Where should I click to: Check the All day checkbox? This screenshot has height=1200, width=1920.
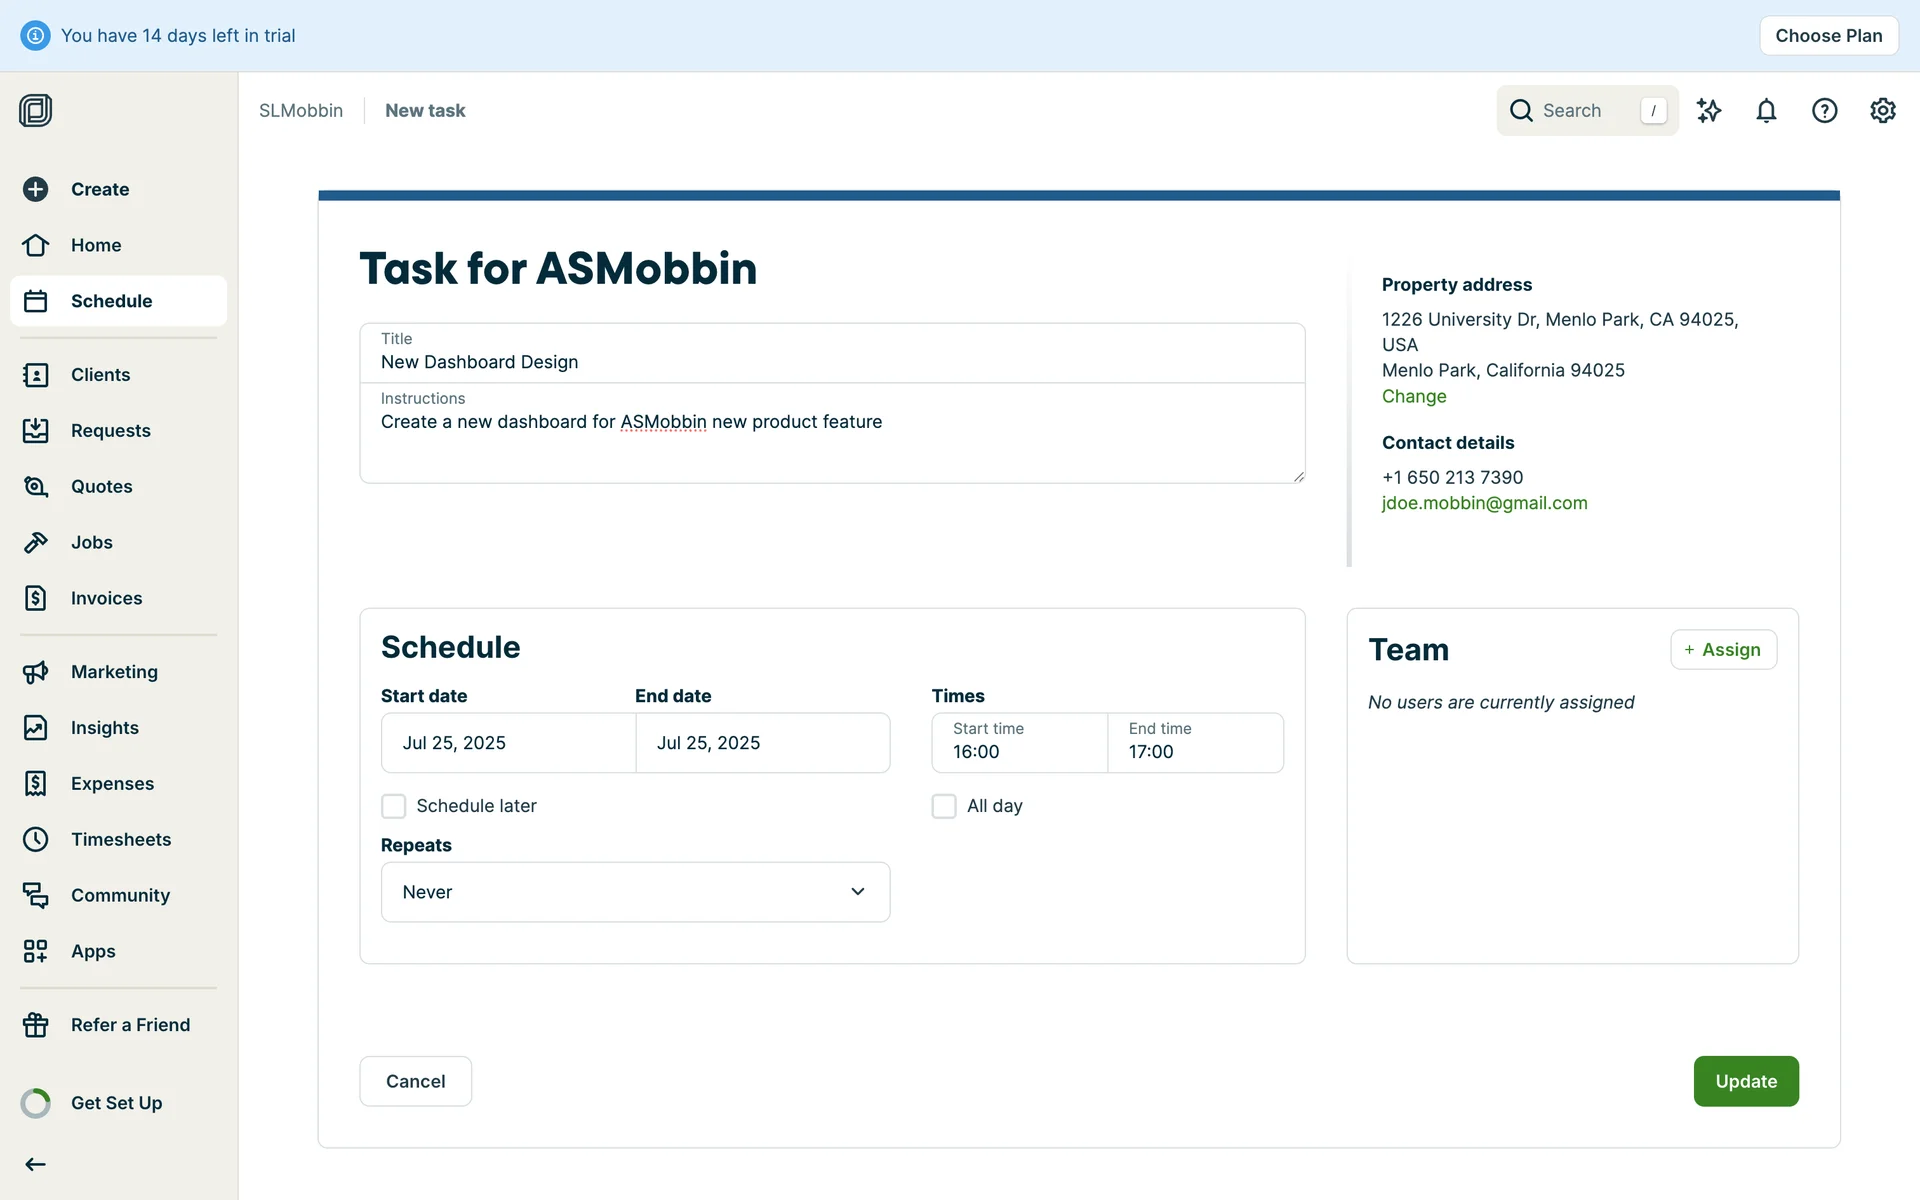[944, 806]
